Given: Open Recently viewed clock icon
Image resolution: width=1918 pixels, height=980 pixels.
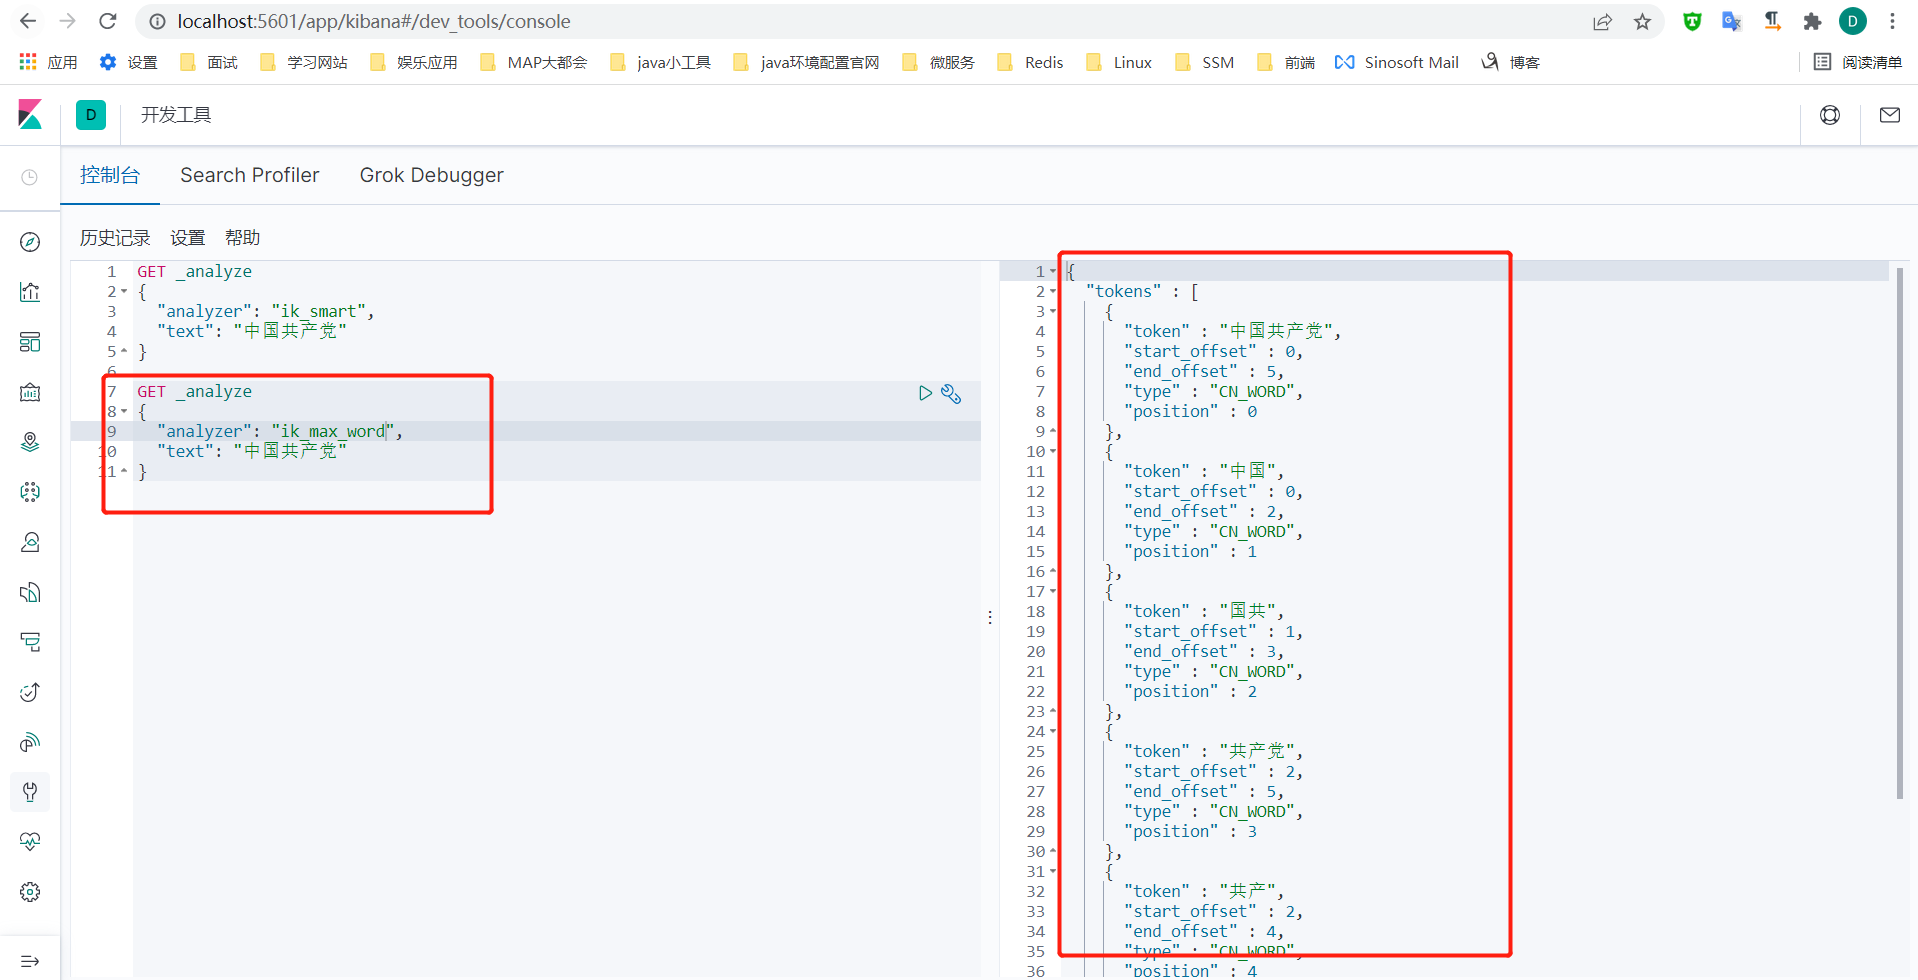Looking at the screenshot, I should [30, 177].
